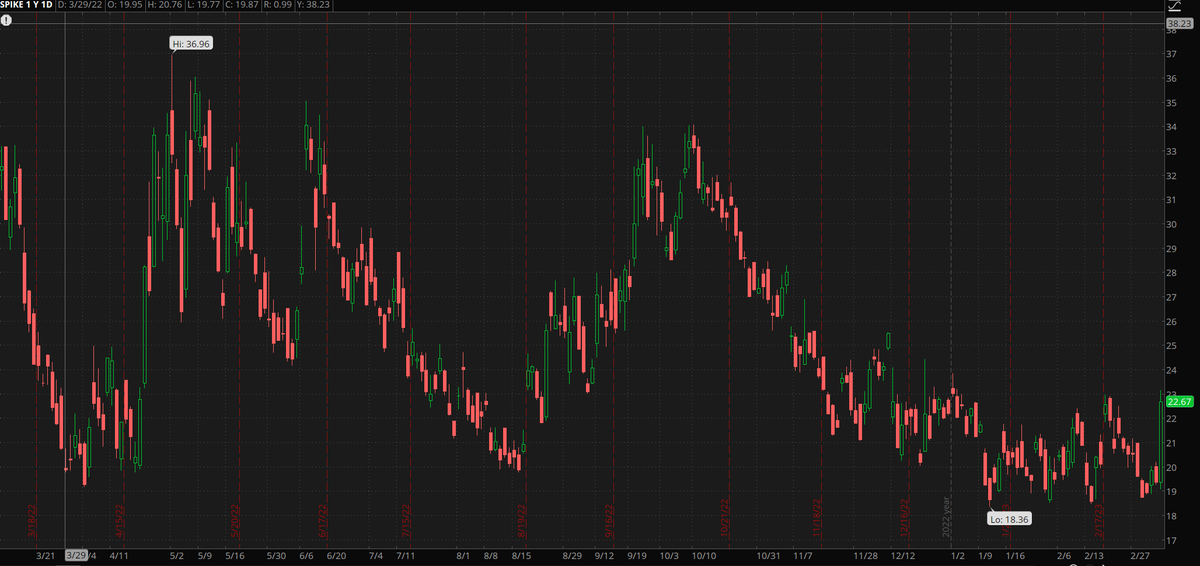Open the chart drawing tool icon at top right
The height and width of the screenshot is (566, 1200).
click(x=1174, y=7)
